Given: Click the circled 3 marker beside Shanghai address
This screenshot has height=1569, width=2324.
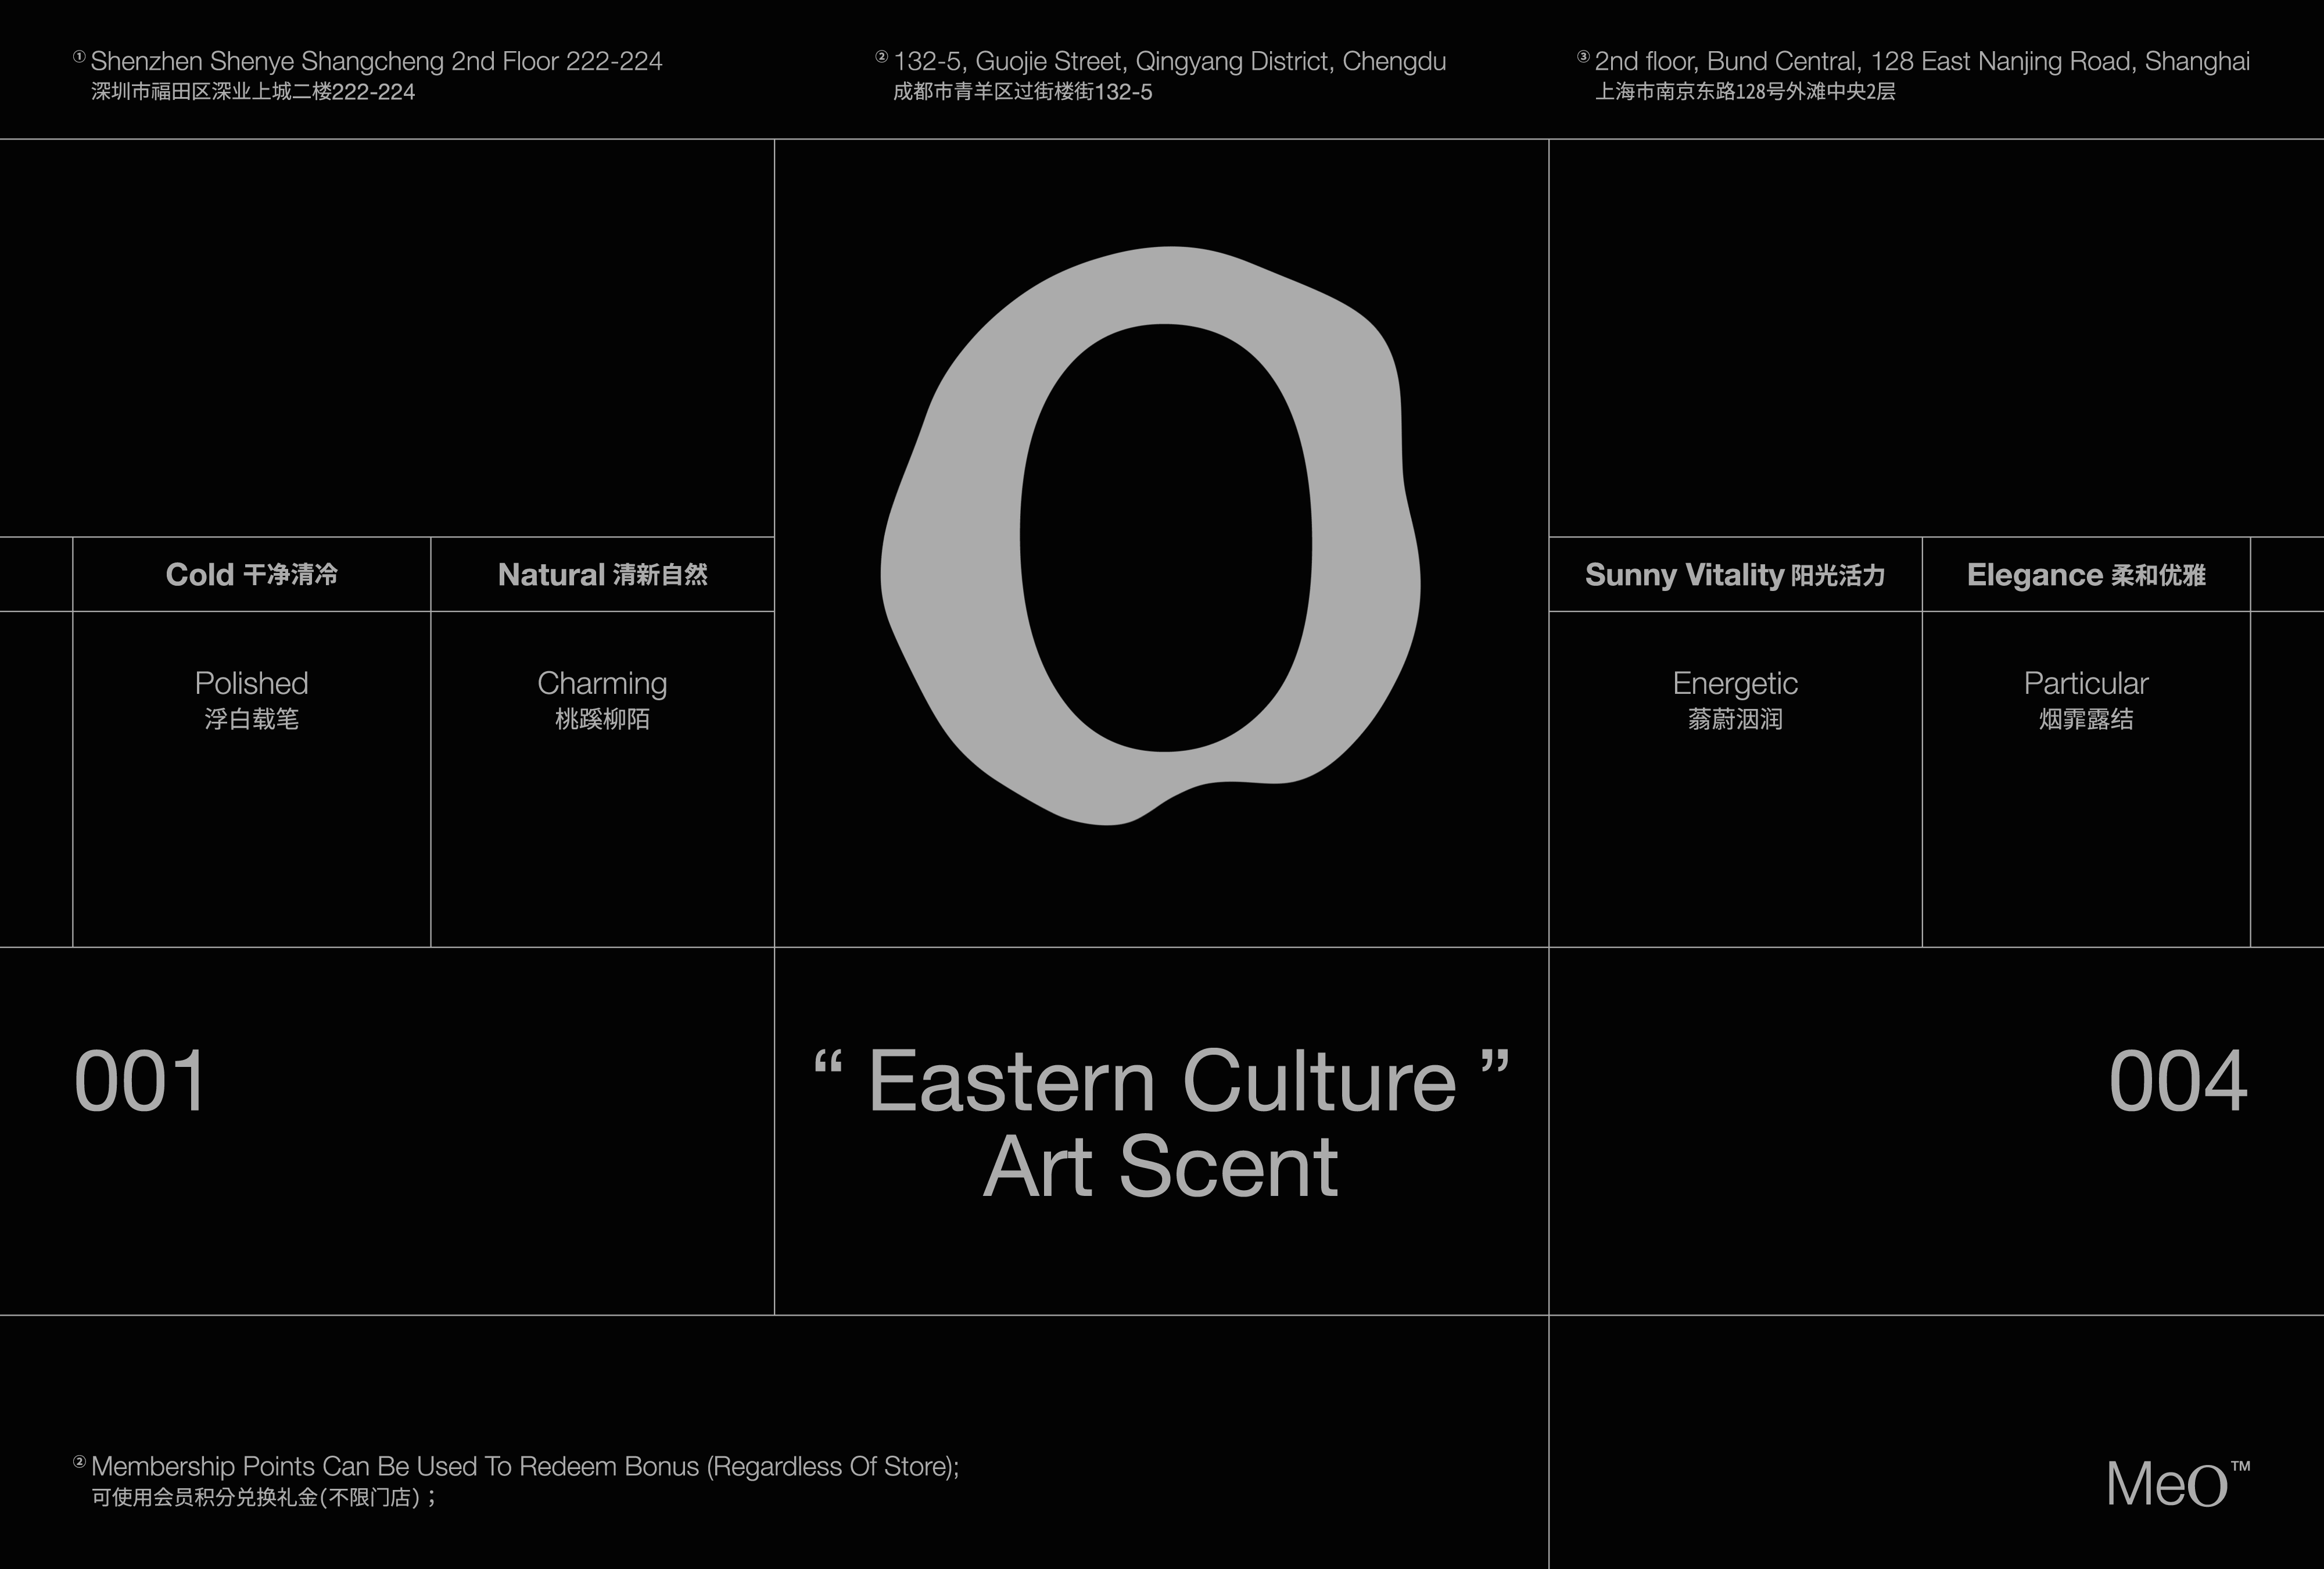Looking at the screenshot, I should point(1583,58).
